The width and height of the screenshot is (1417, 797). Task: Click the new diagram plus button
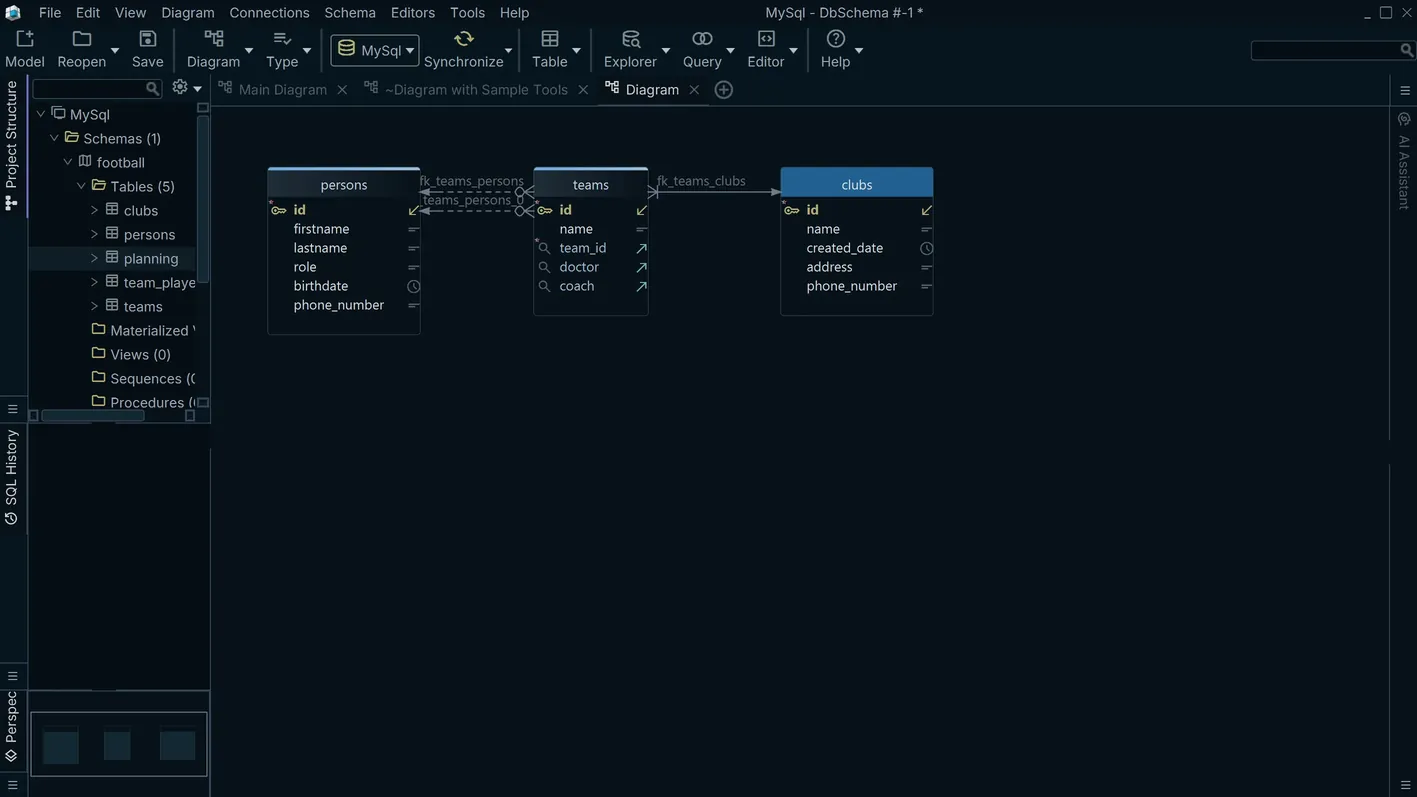click(723, 88)
